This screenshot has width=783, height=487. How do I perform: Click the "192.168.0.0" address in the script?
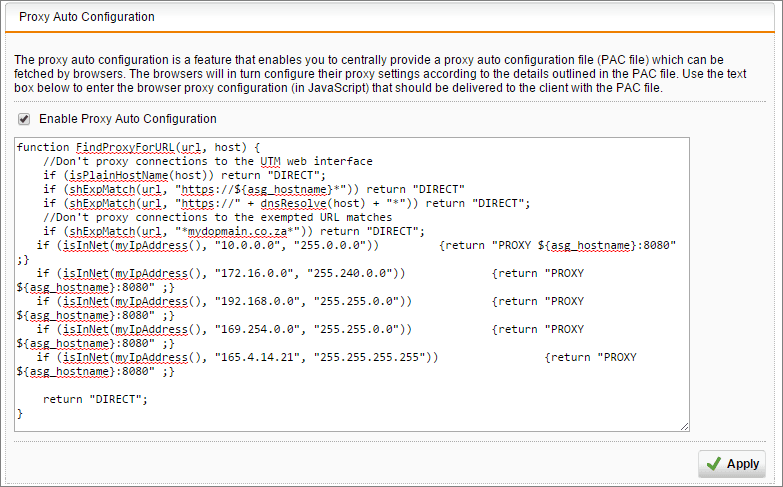[258, 301]
